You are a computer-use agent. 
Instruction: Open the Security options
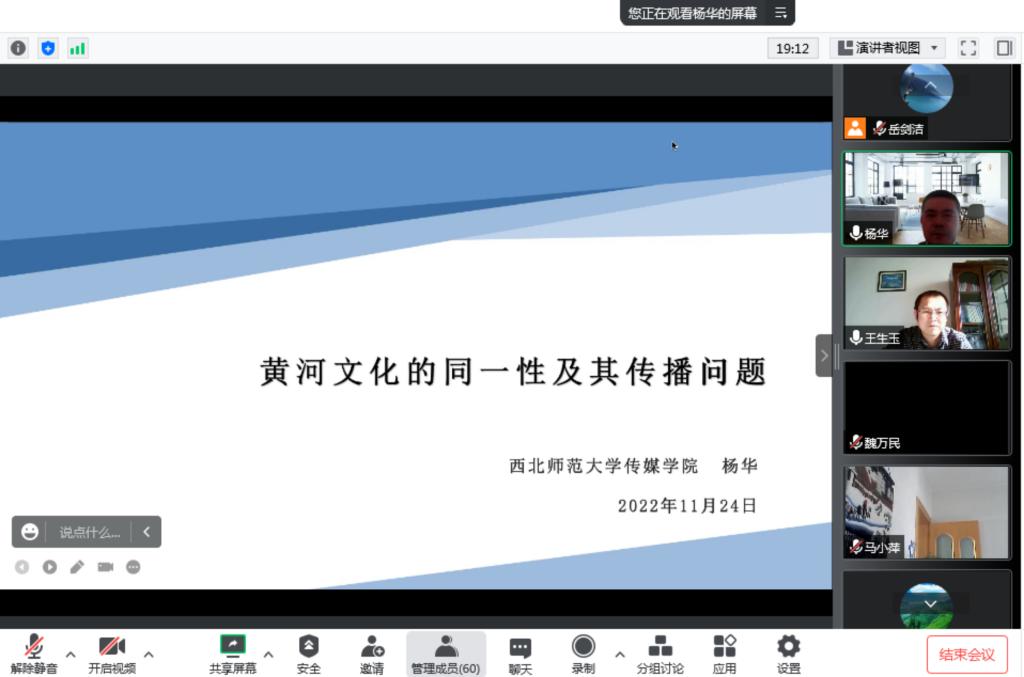[x=308, y=654]
